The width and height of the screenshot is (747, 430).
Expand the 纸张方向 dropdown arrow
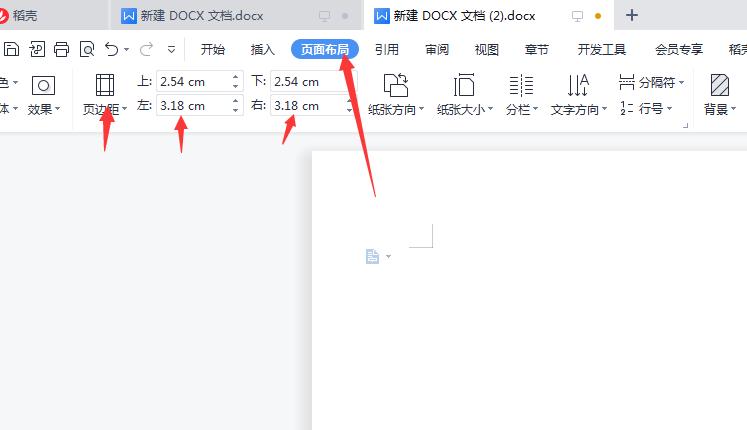pyautogui.click(x=421, y=109)
